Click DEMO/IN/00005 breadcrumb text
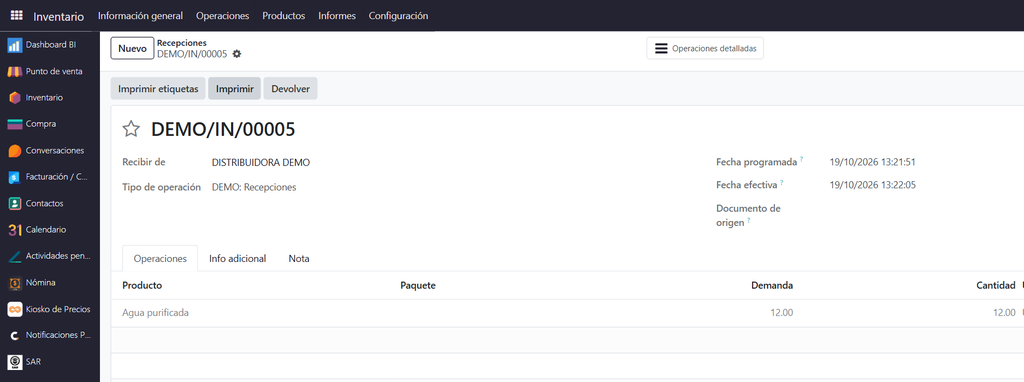The width and height of the screenshot is (1024, 382). 192,54
